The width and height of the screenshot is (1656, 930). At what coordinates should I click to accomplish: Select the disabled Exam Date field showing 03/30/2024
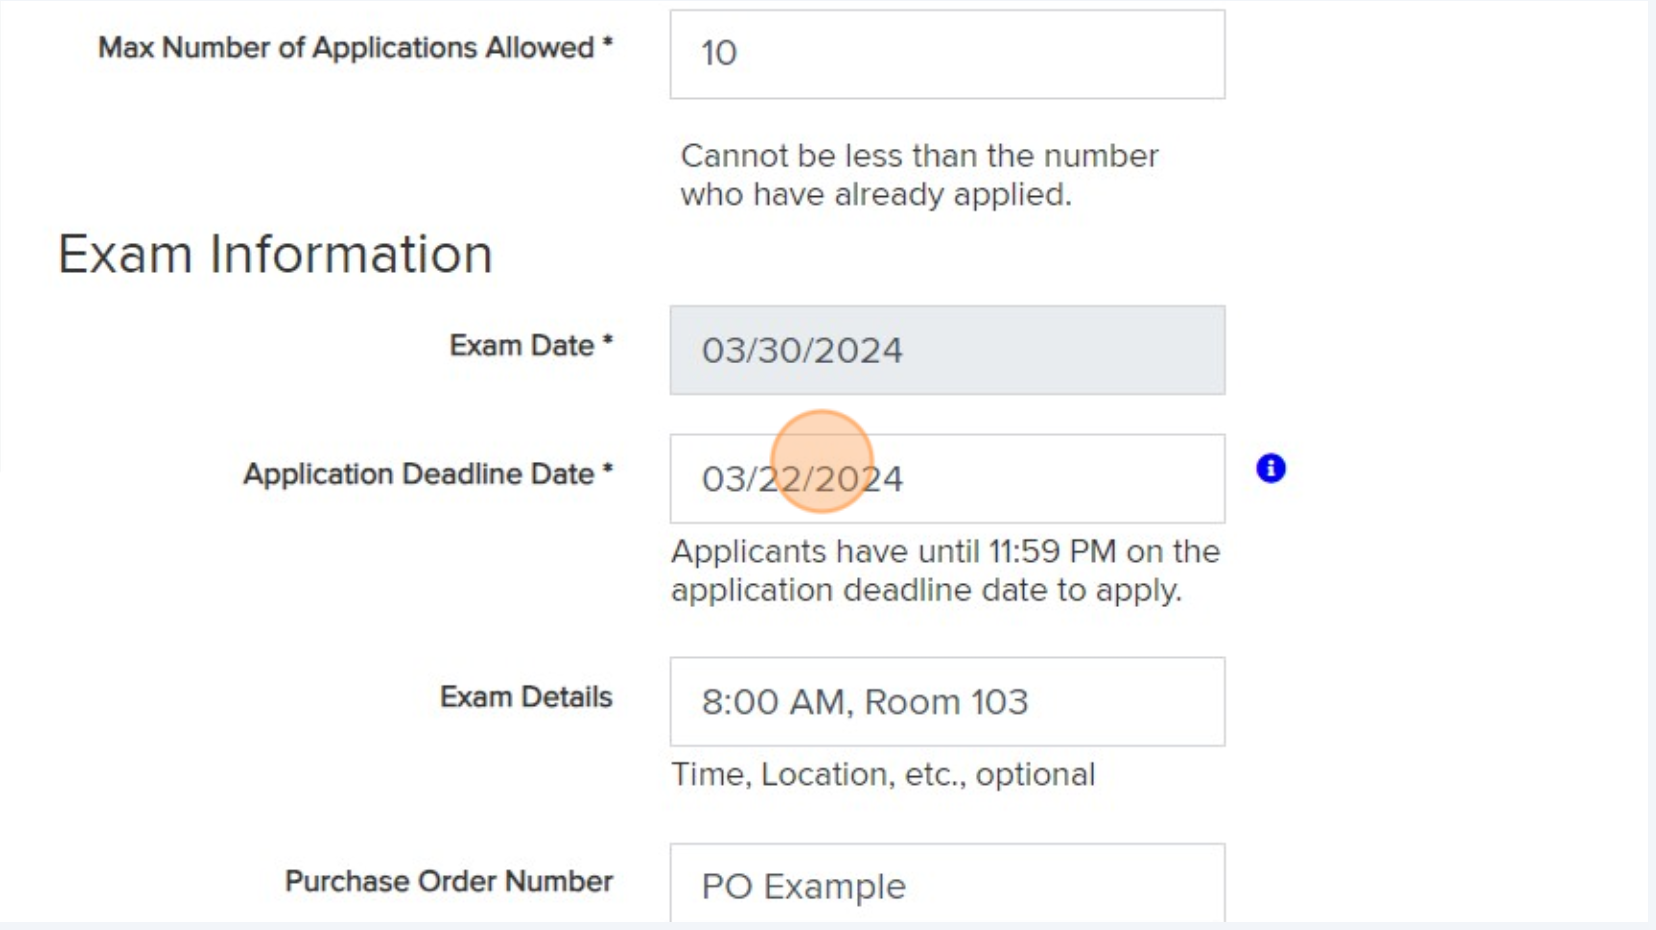[946, 350]
